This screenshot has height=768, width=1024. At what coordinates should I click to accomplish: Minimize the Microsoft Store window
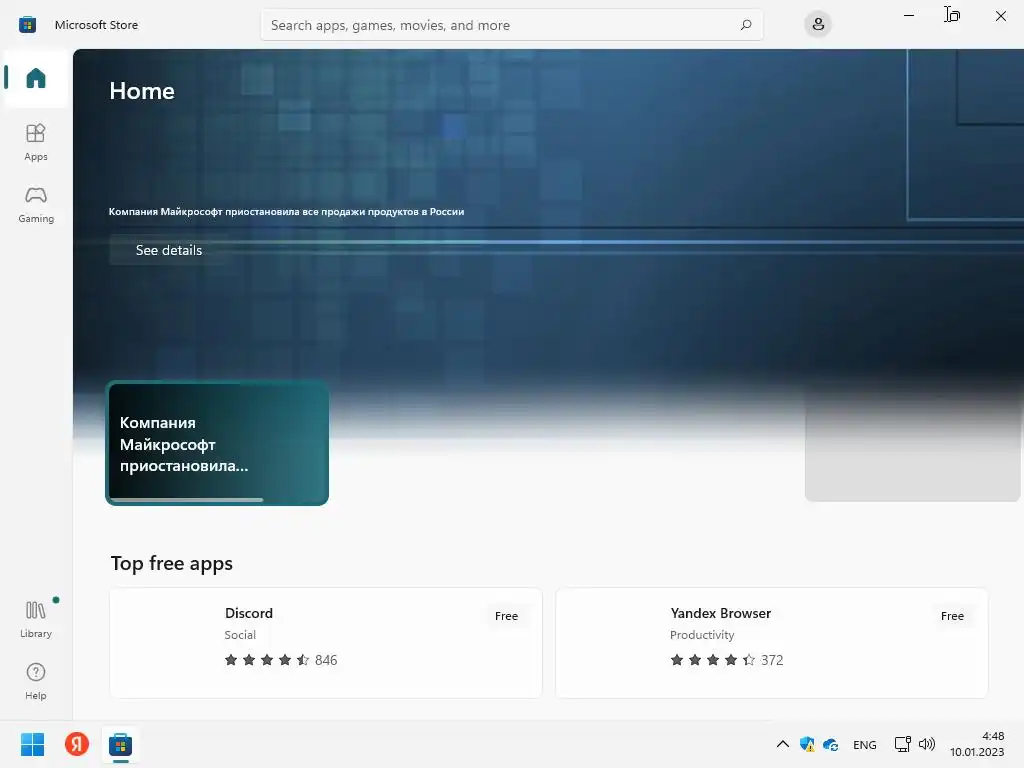coord(908,15)
